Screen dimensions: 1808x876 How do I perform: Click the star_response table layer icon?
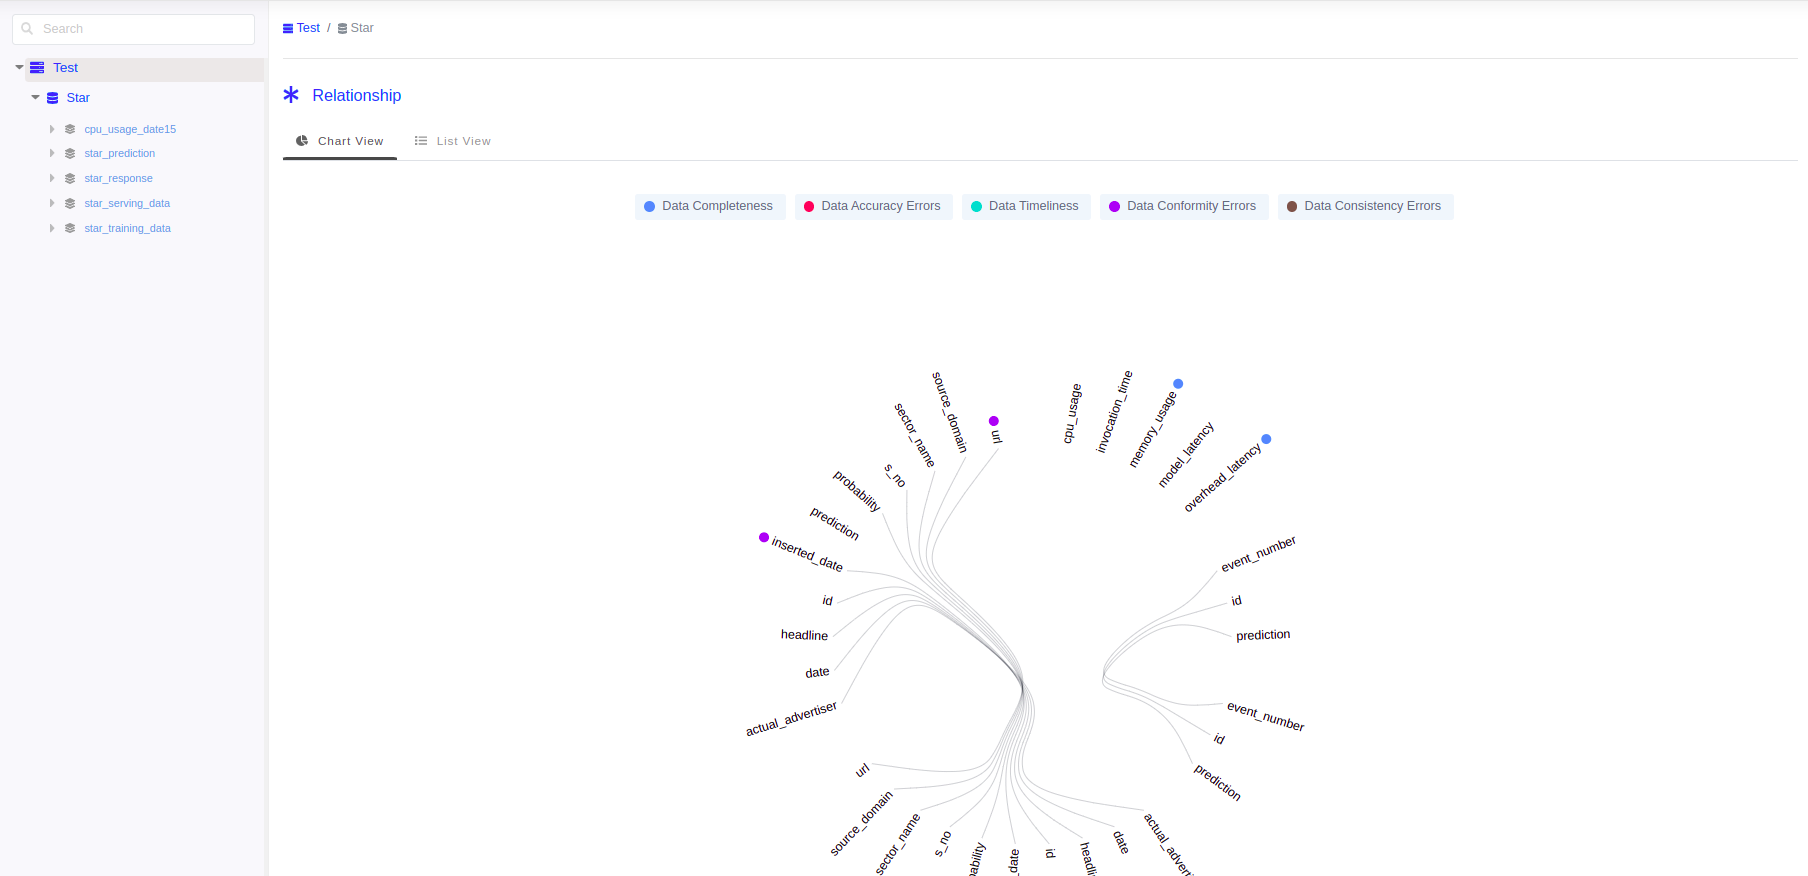point(70,179)
